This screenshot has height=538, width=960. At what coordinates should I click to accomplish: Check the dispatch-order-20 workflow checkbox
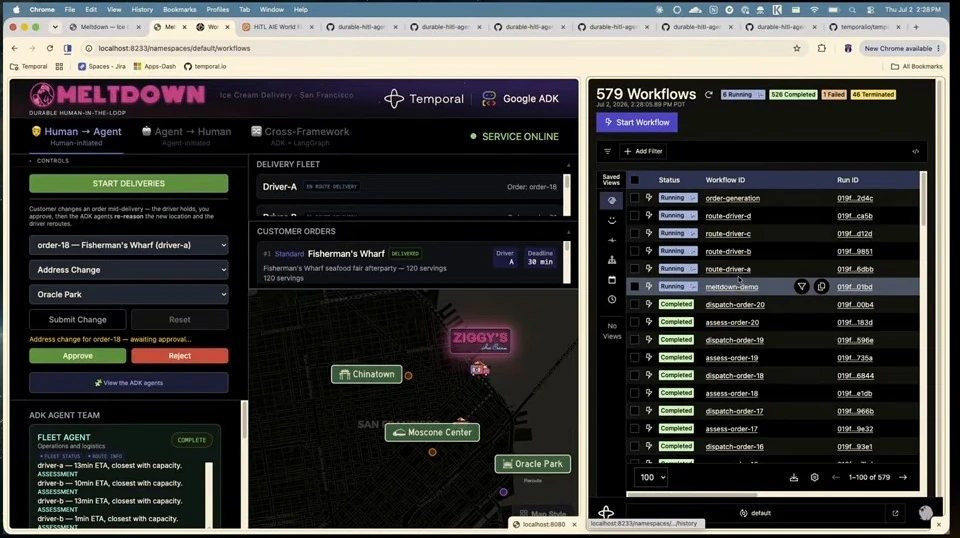[635, 304]
